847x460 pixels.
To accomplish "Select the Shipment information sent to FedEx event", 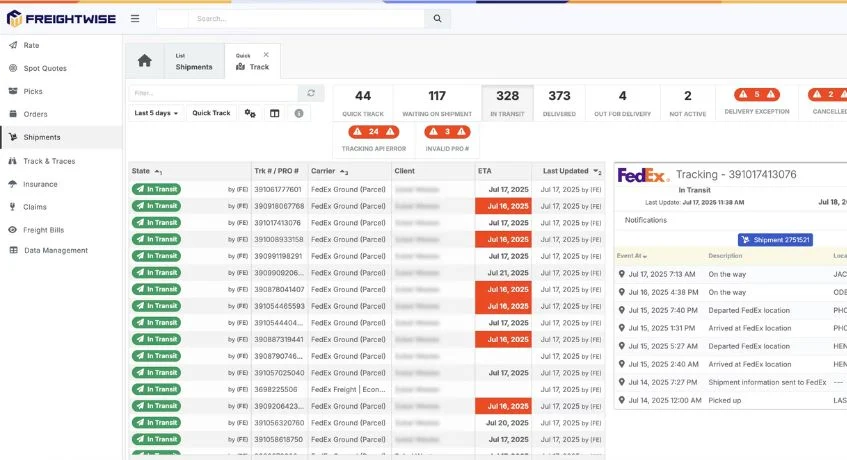I will point(767,382).
